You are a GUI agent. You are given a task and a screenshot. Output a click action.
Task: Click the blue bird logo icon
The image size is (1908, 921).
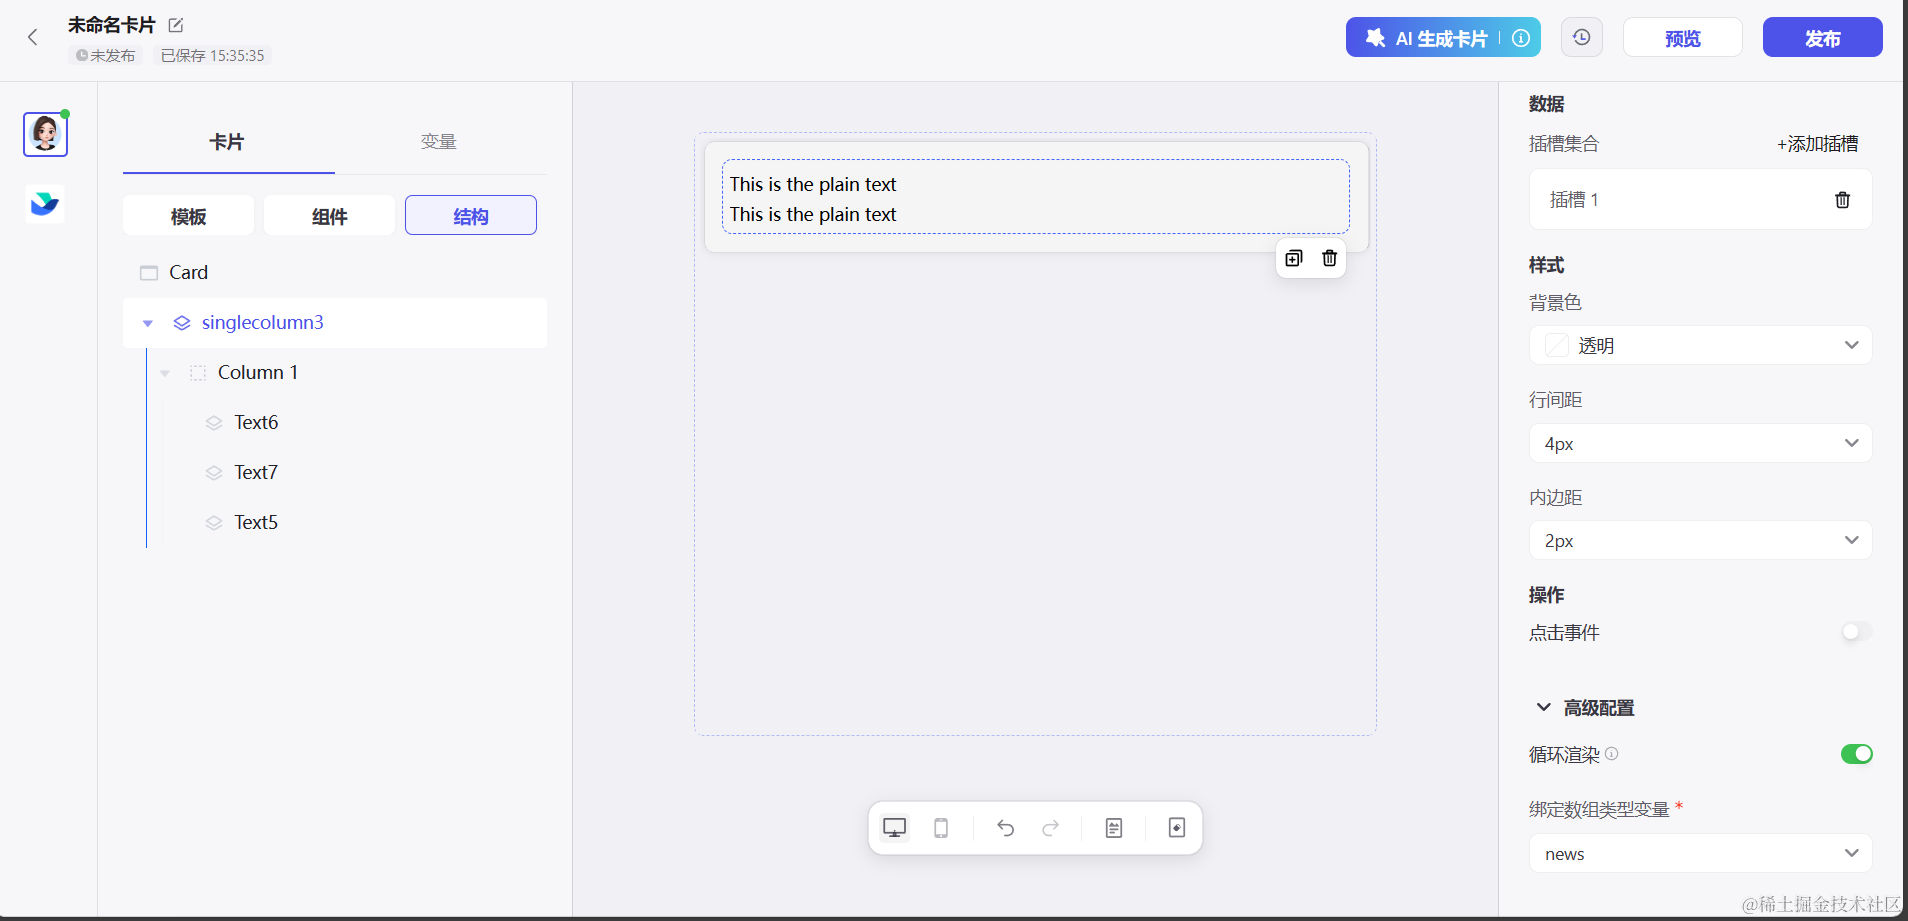tap(45, 203)
